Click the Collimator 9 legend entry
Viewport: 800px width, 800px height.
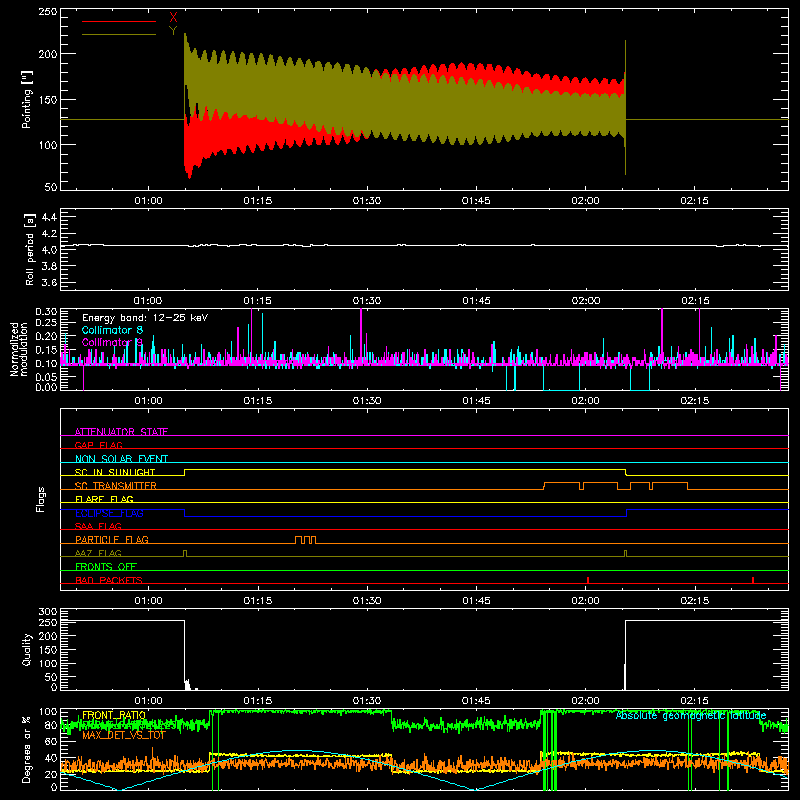click(112, 342)
